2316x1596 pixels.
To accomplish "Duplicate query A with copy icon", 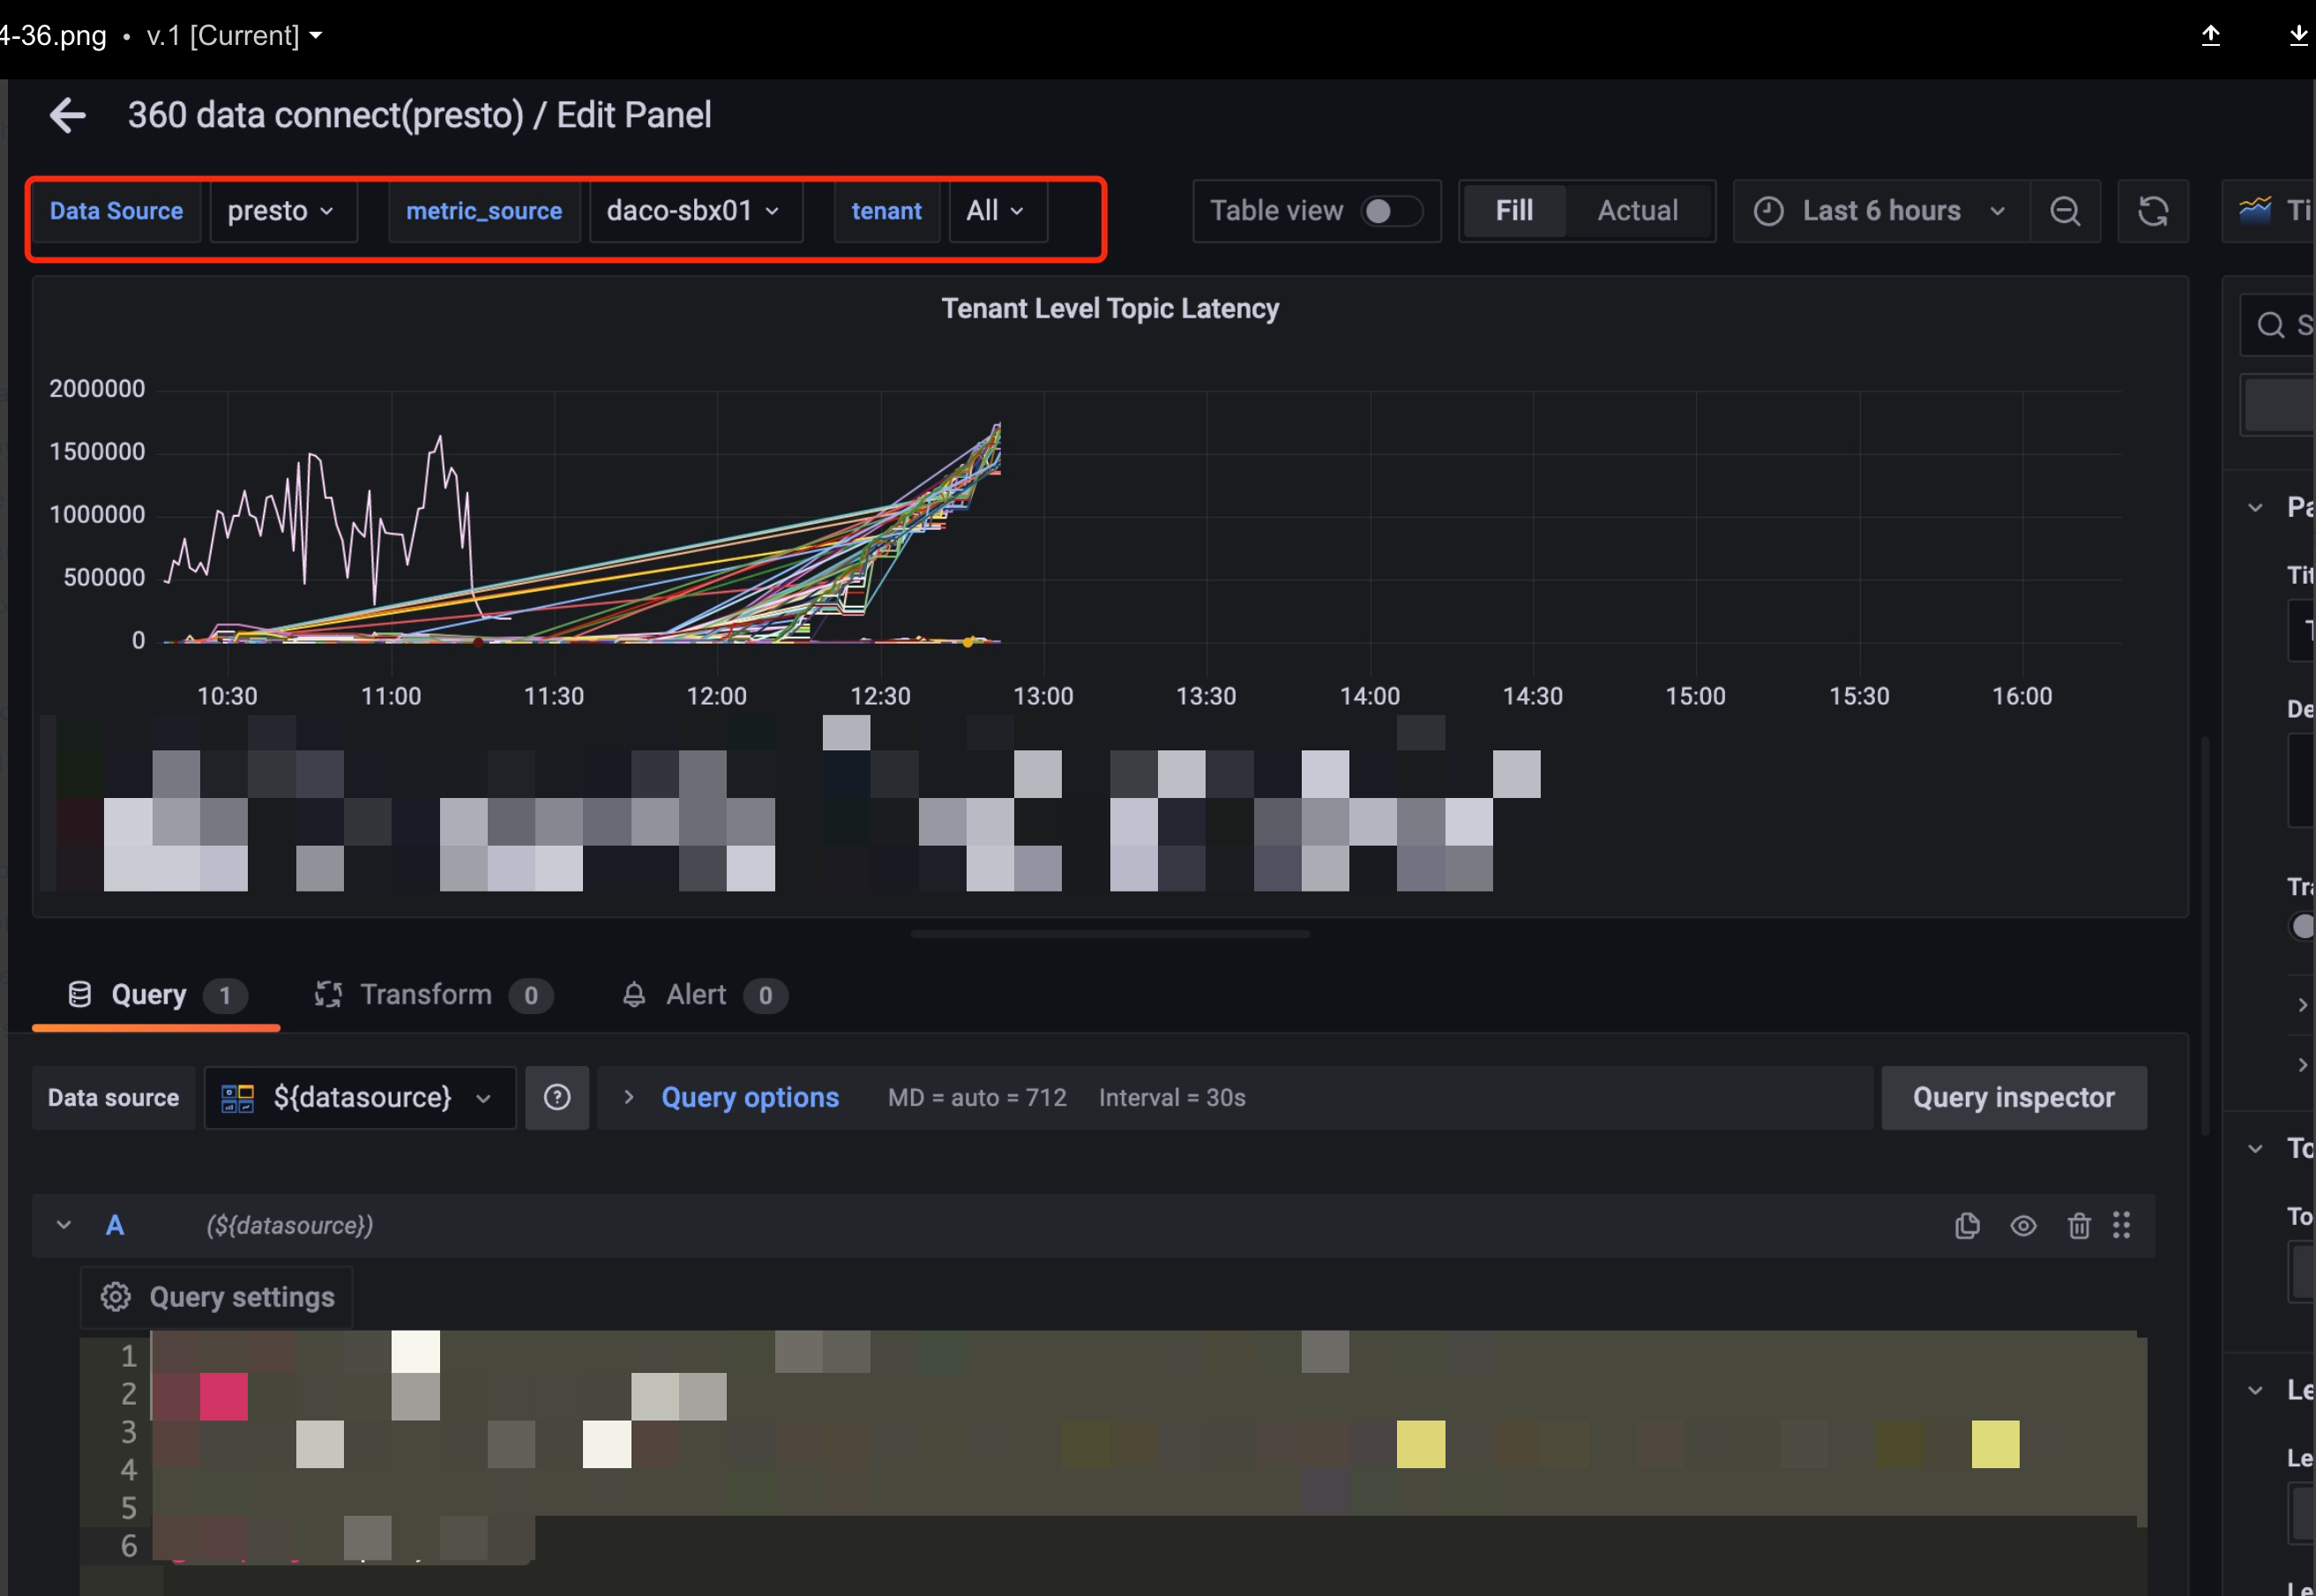I will pos(1966,1225).
